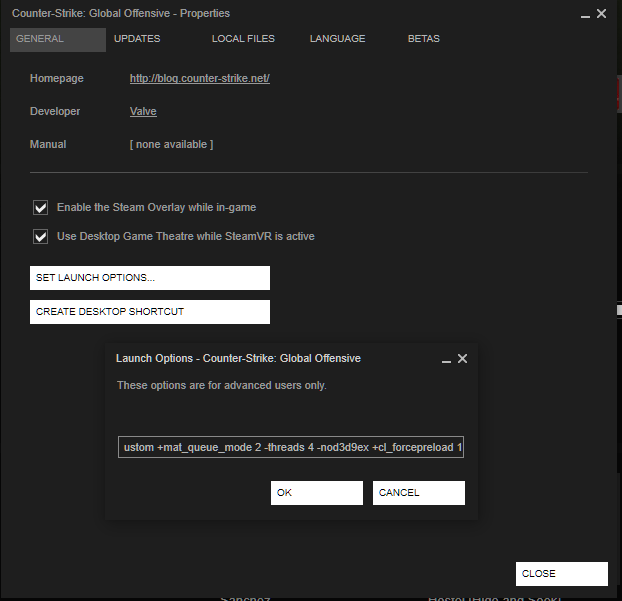
Task: Click 'These options are for advanced users only.'
Action: coord(222,385)
